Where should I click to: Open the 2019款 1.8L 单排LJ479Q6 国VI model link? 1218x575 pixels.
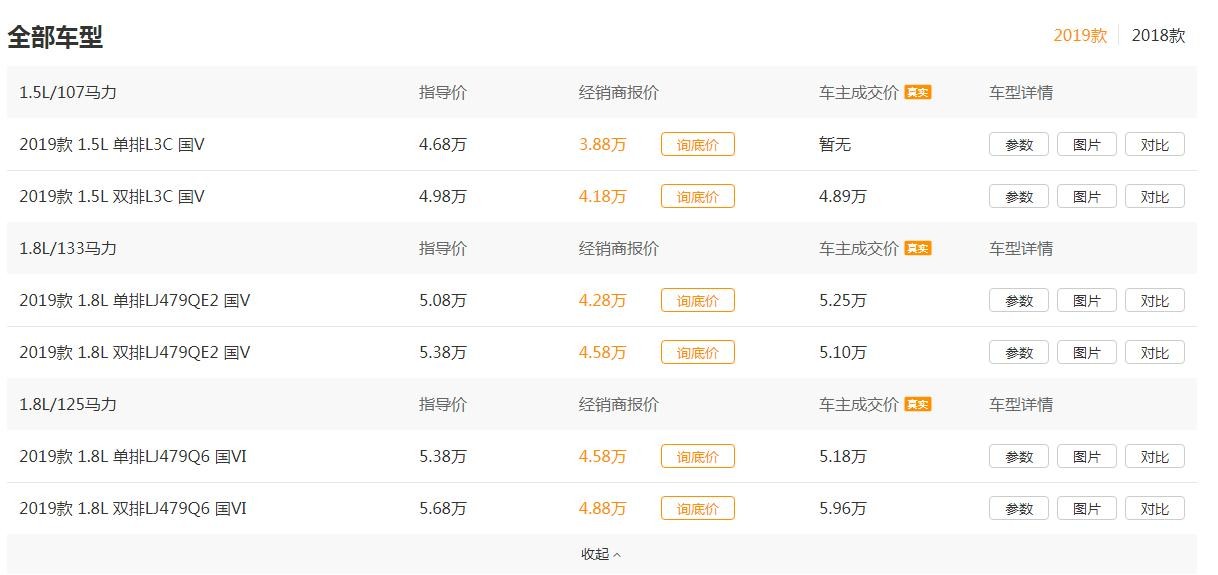(133, 457)
